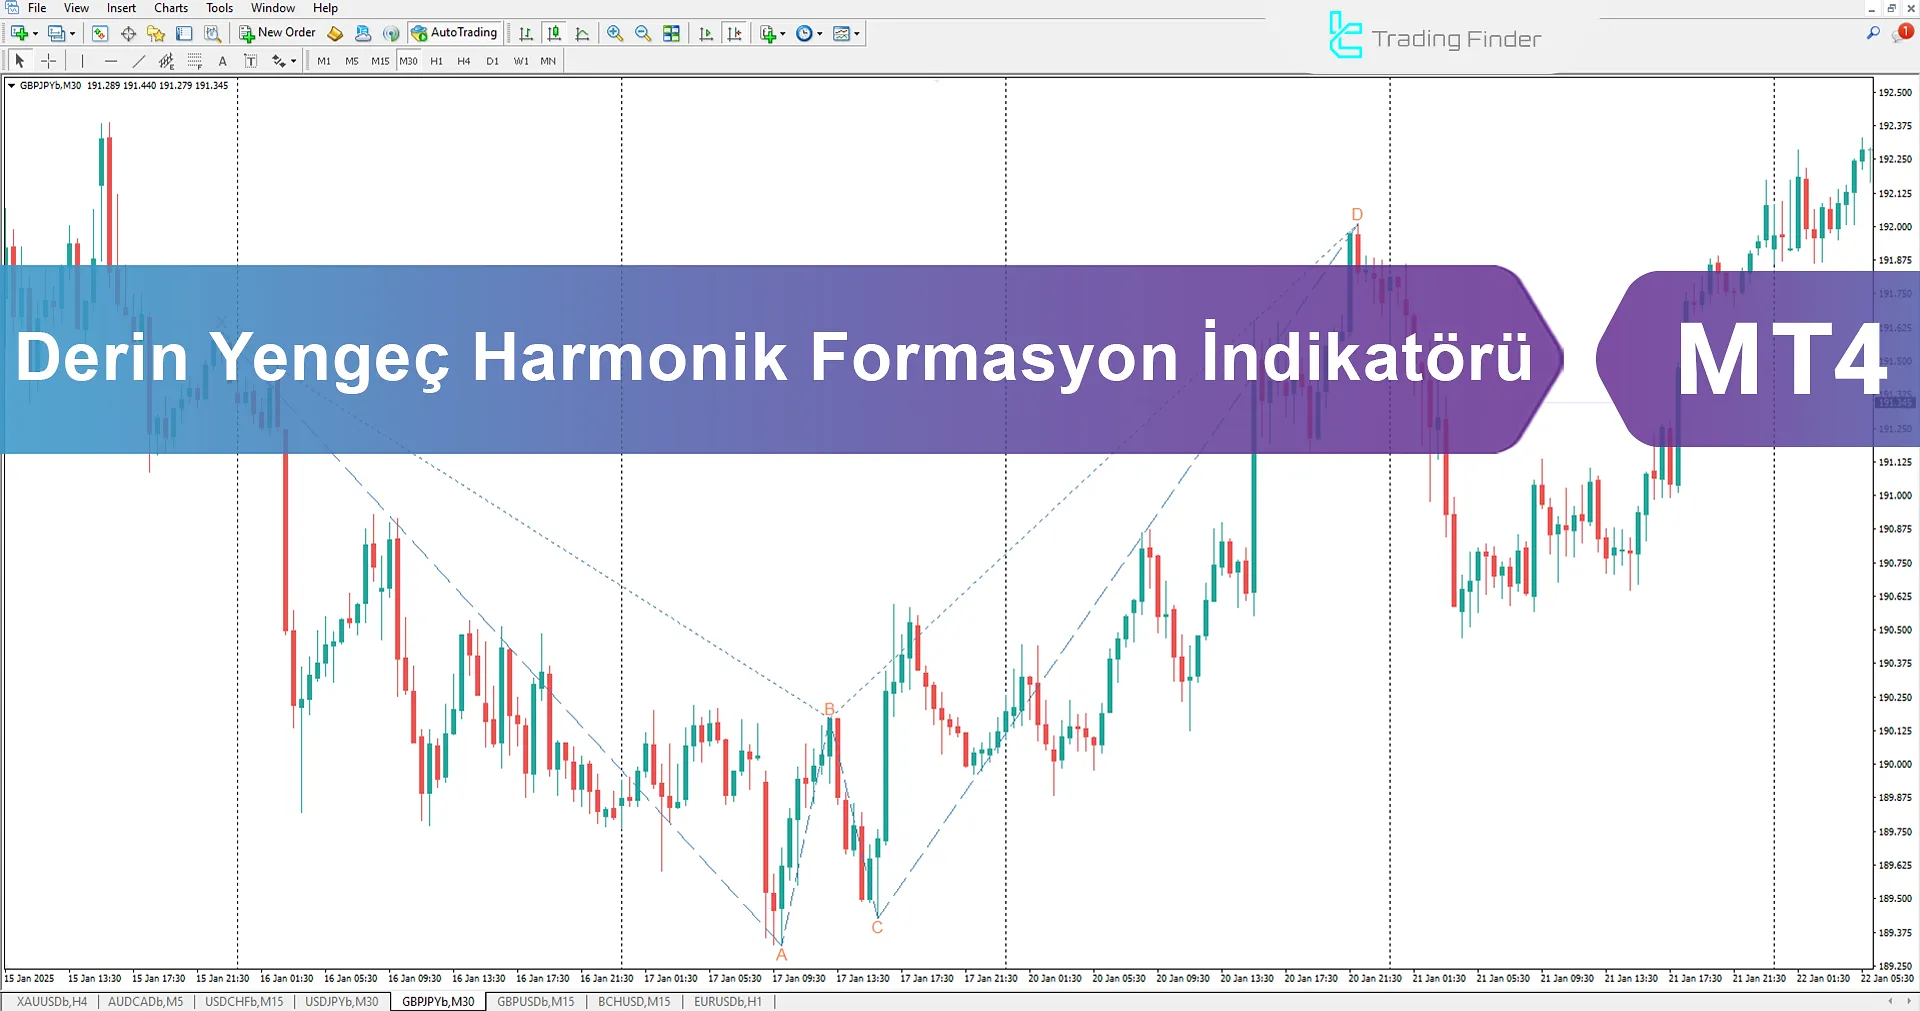Tile windows with the layout icon
Viewport: 1920px width, 1011px height.
671,34
